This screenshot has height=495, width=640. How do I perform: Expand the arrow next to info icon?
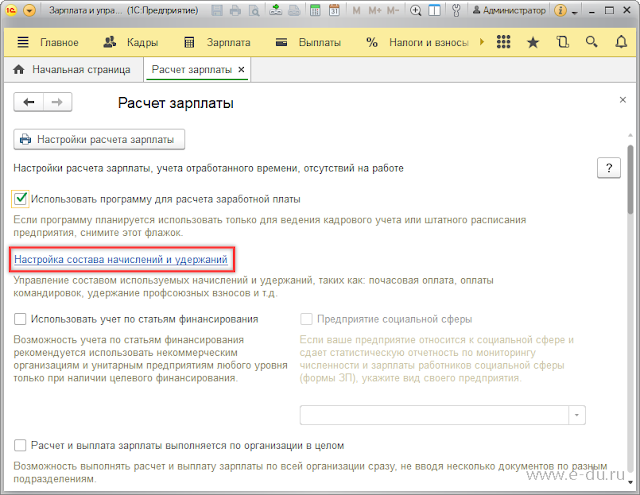[x=575, y=13]
